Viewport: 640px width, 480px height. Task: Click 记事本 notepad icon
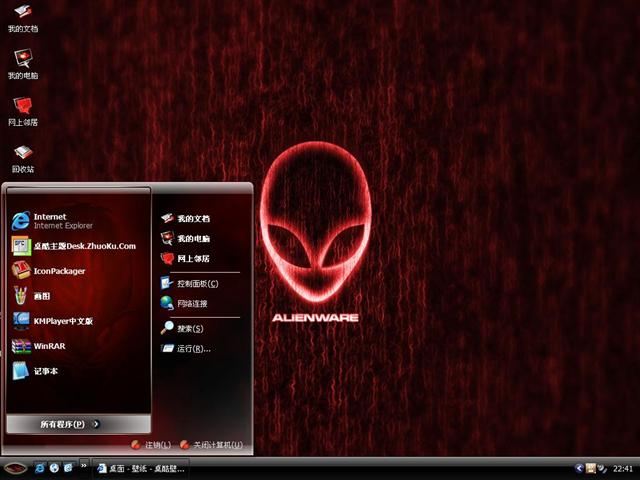20,371
